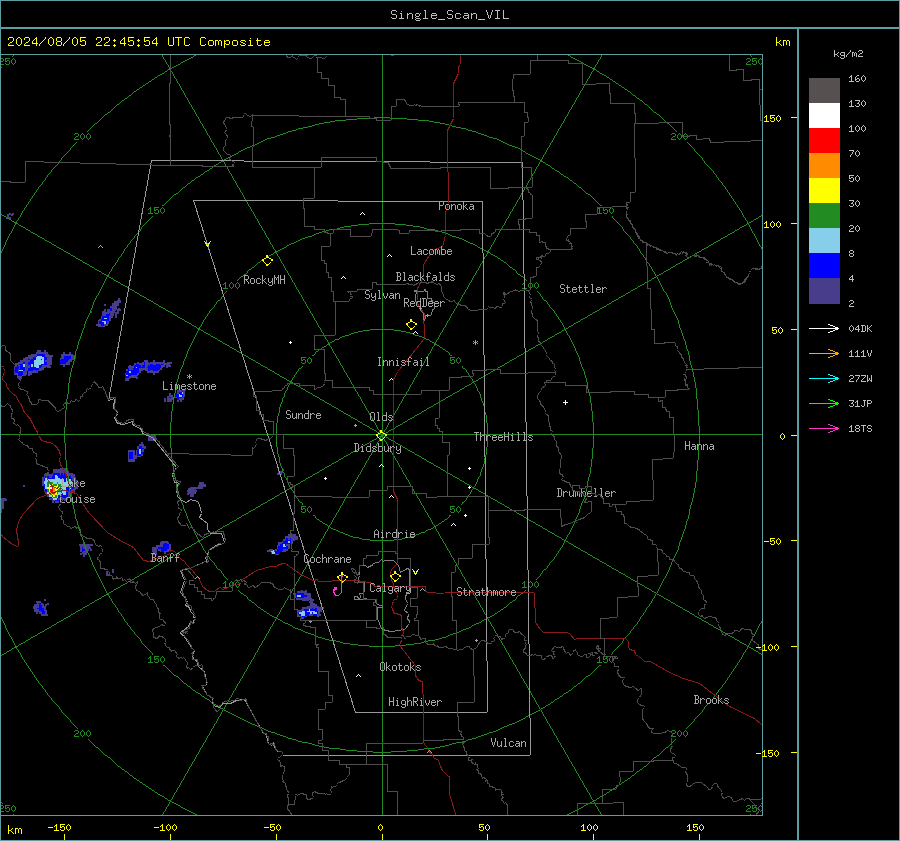Click the grey 130-160 kg/m2 legend swatch
This screenshot has height=841, width=900.
click(824, 91)
